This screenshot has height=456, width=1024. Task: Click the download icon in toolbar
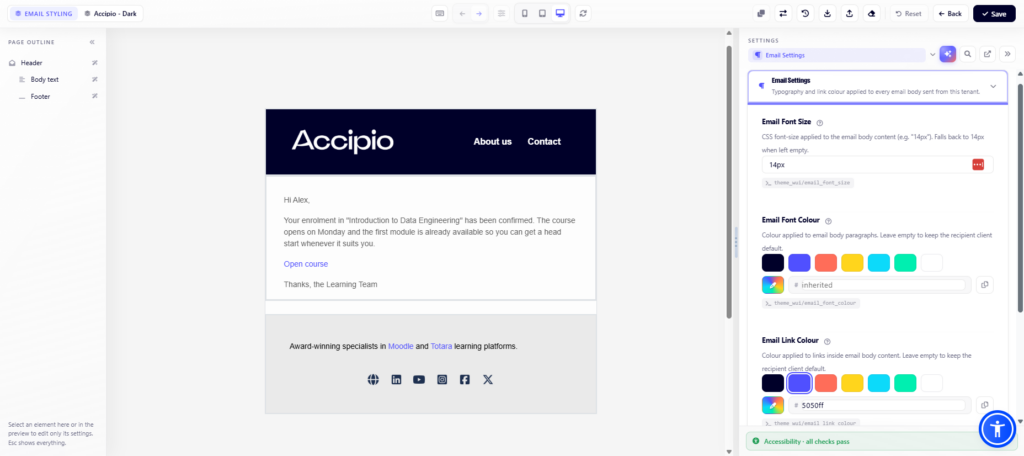827,13
